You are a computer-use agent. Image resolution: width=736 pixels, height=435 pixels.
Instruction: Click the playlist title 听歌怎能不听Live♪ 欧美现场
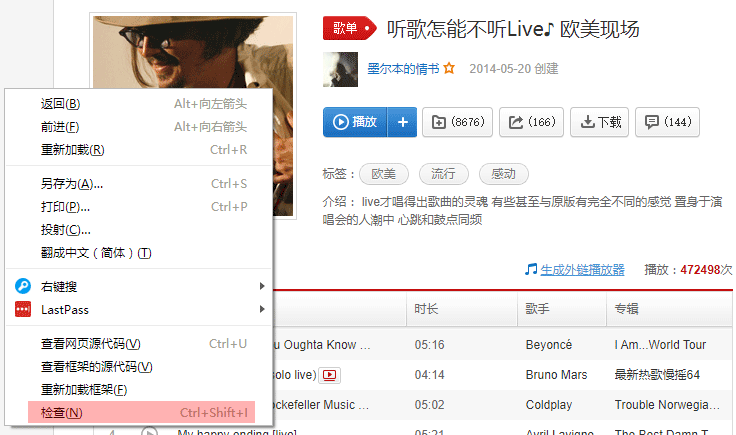[513, 29]
